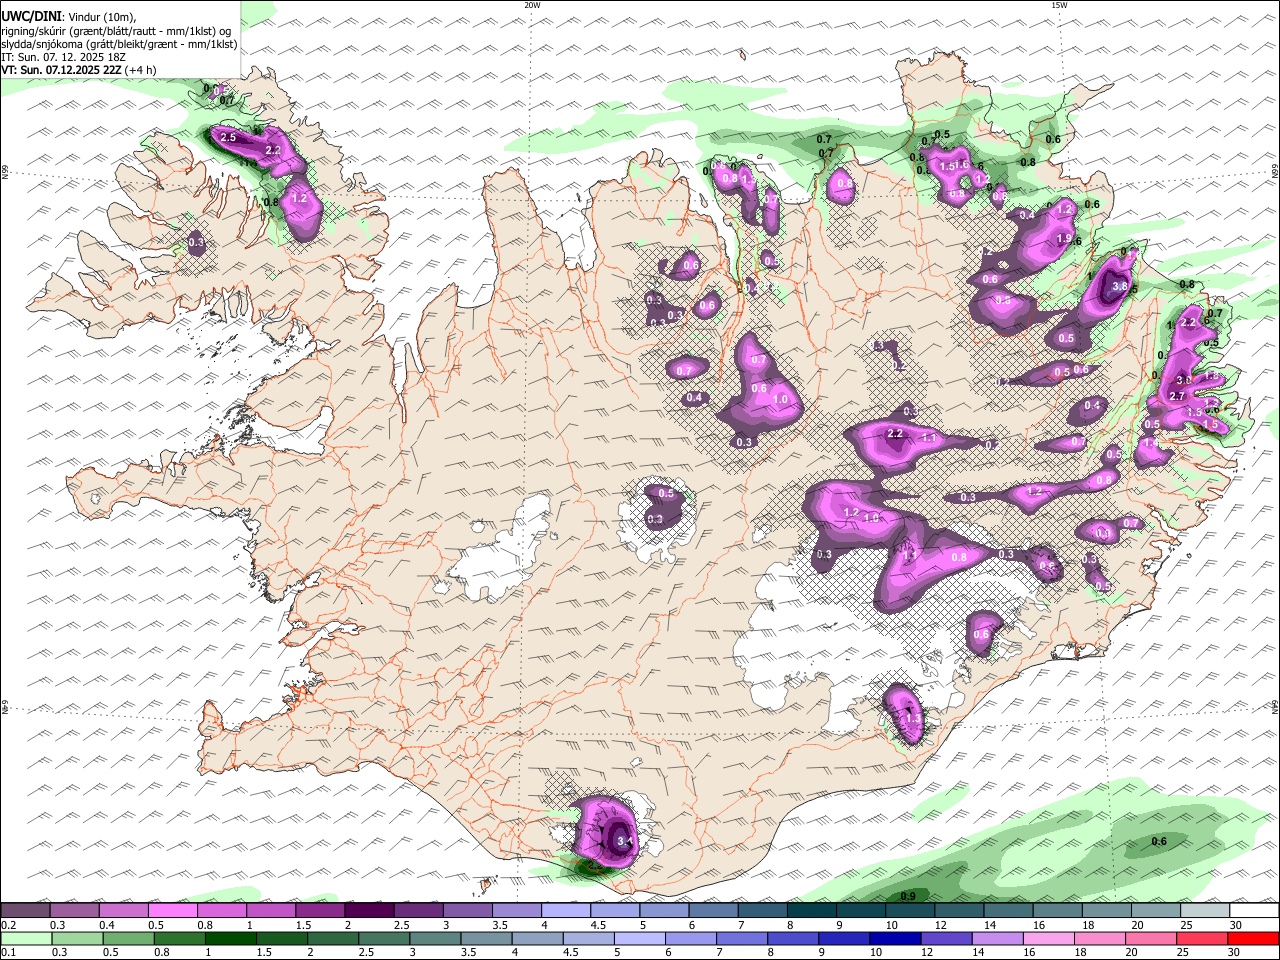Click the 3.8 precipitation value in the northeast

point(1120,286)
